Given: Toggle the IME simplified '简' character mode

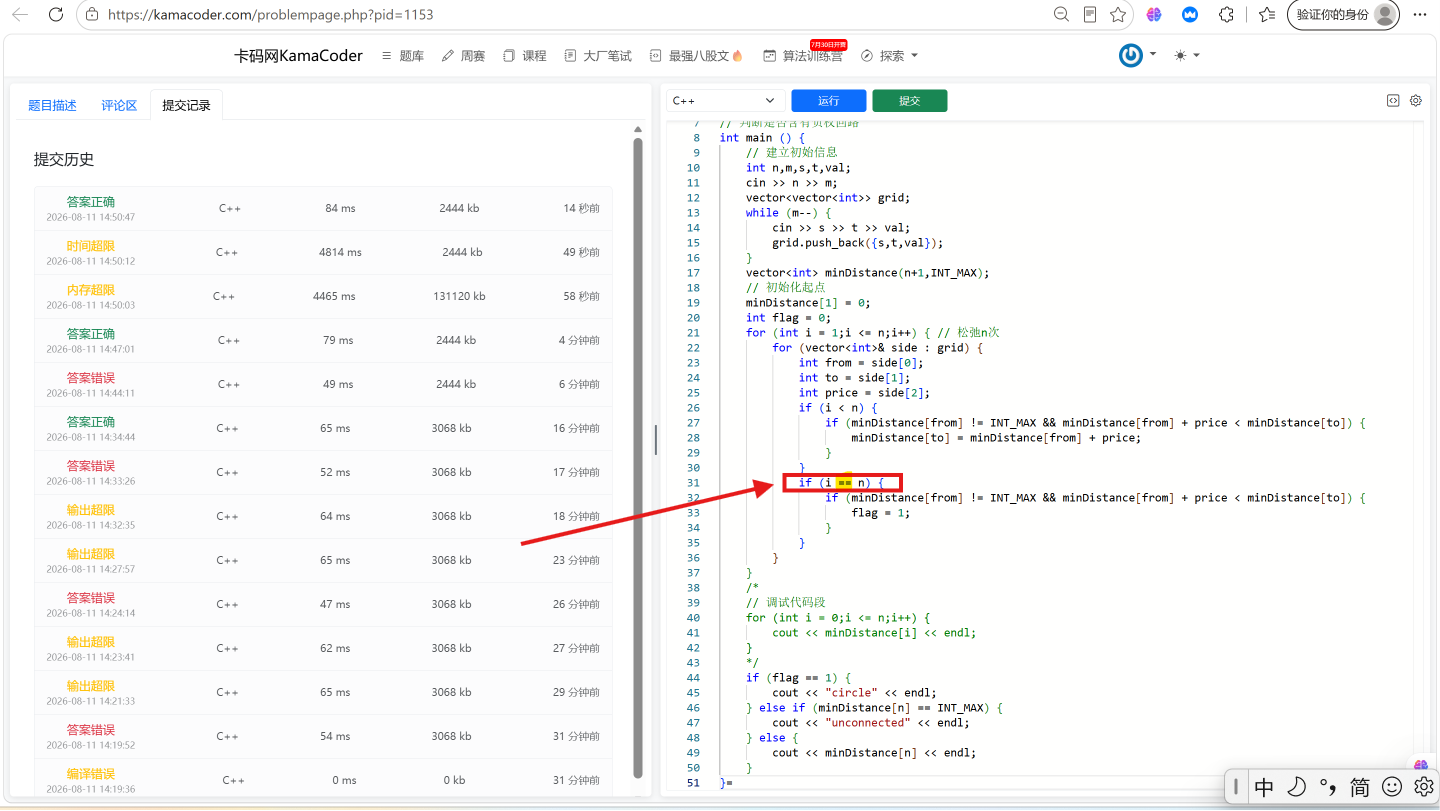Looking at the screenshot, I should (1360, 787).
